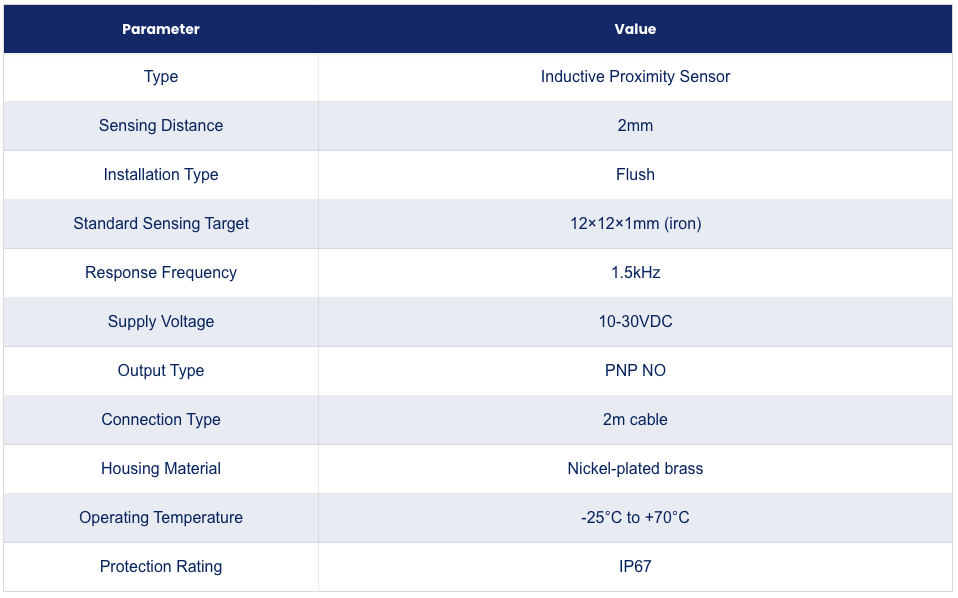The image size is (958, 598).
Task: Select the Flush installation value
Action: 635,174
